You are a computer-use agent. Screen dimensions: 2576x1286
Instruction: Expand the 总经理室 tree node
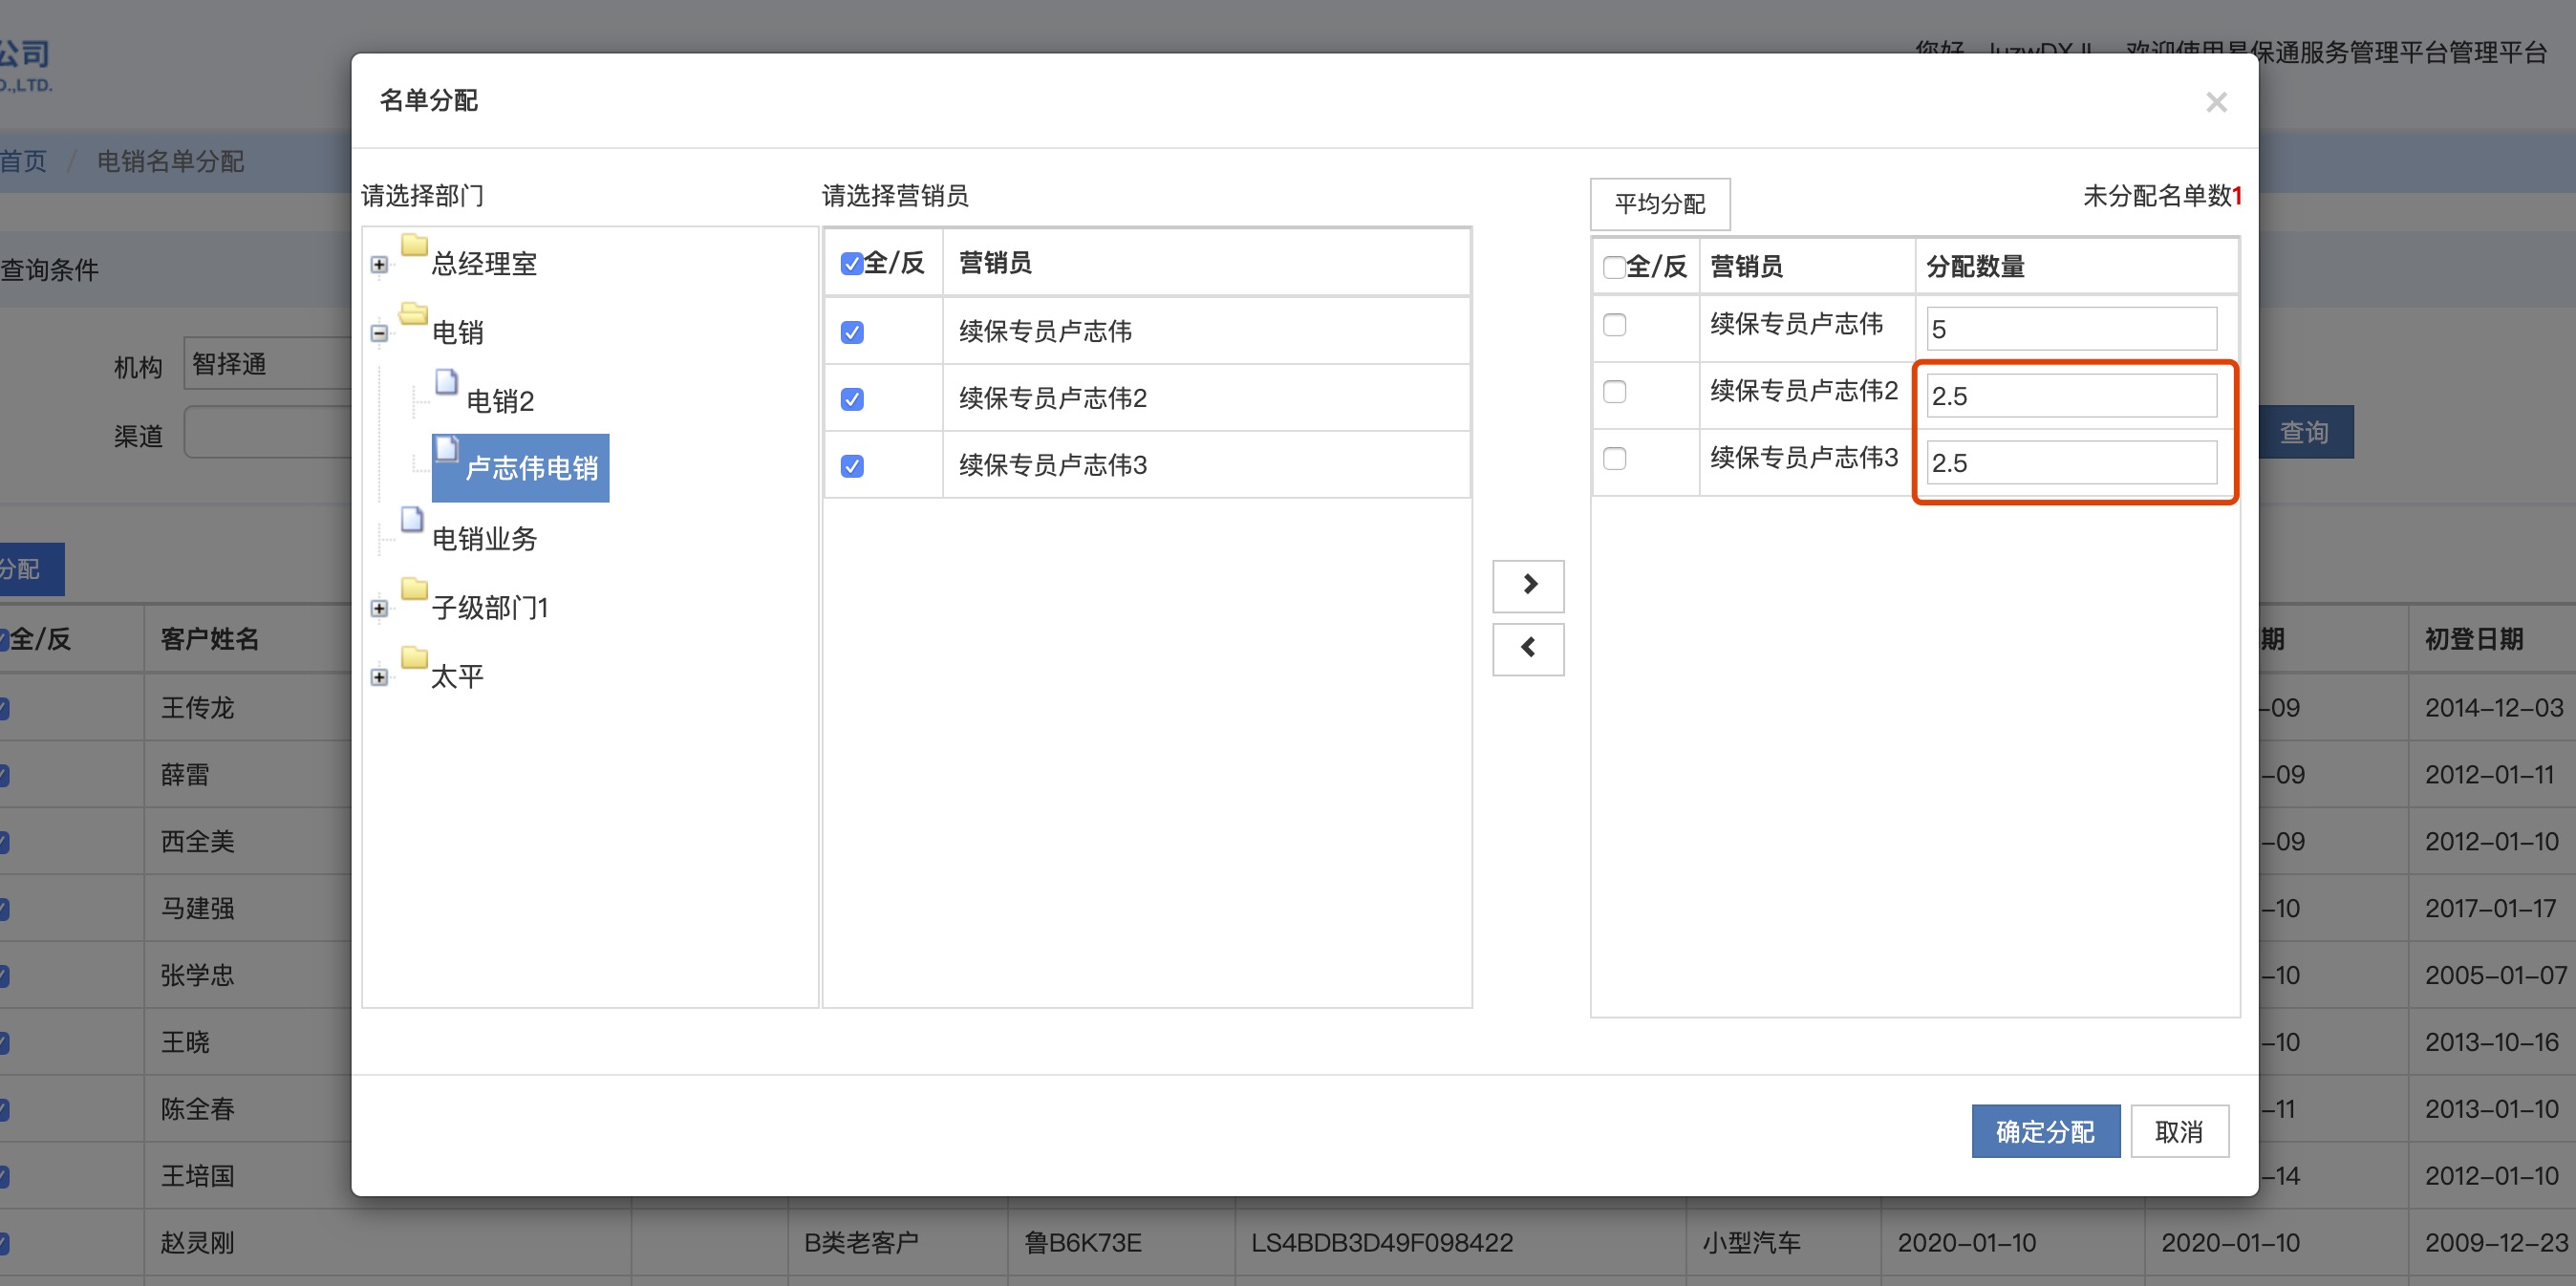(379, 265)
